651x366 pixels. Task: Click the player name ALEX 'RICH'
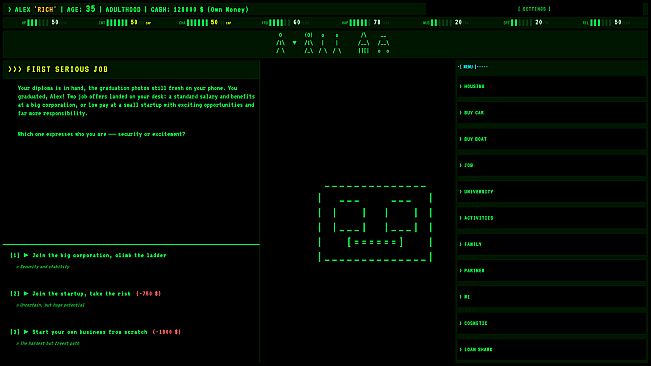click(35, 9)
